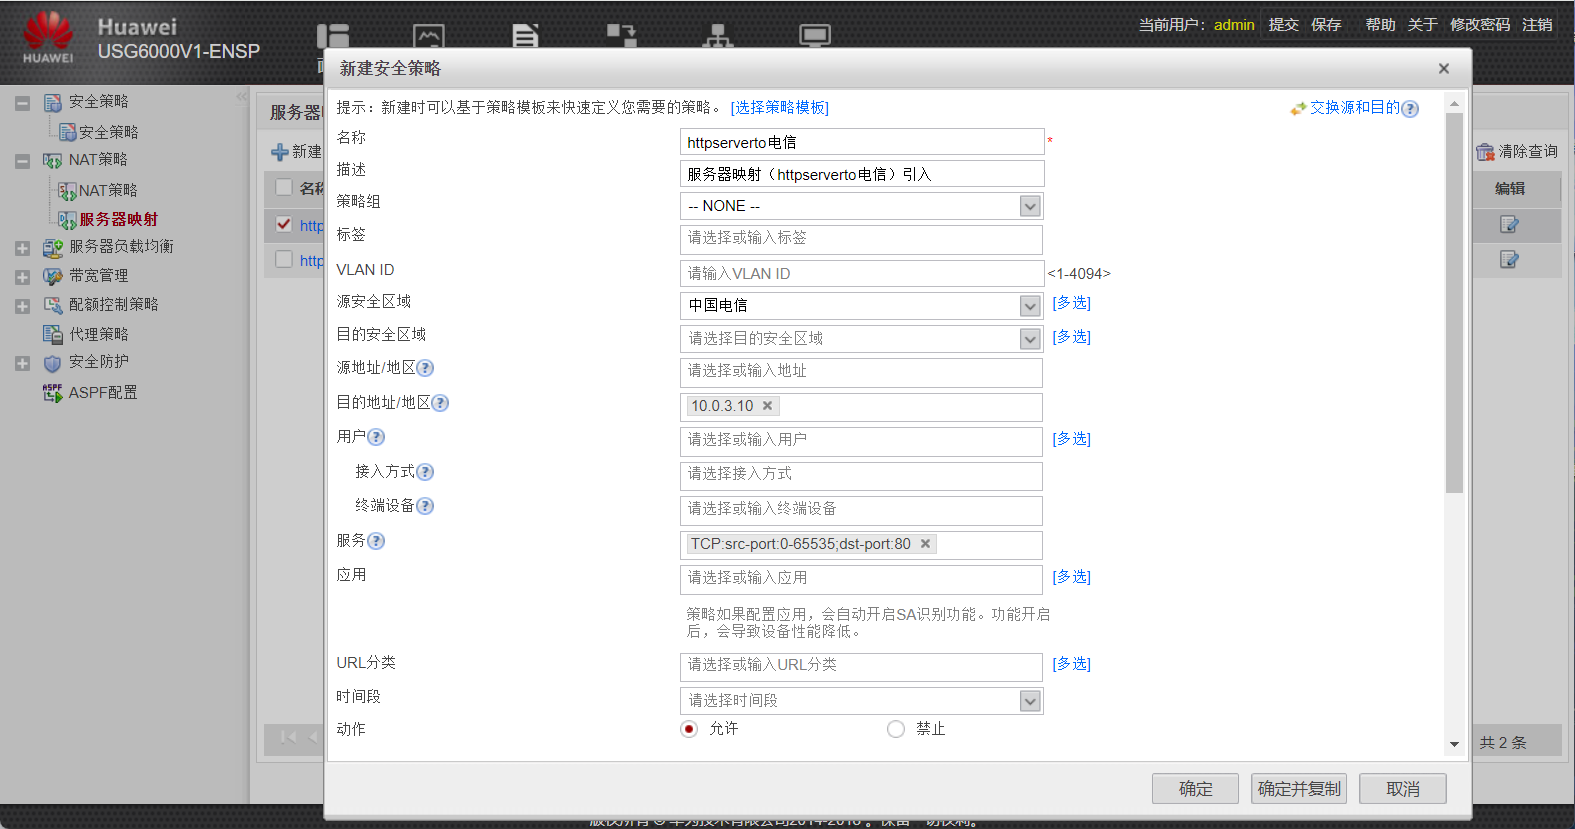
Task: Remove the 10.0.3.10 destination address tag
Action: coord(767,406)
